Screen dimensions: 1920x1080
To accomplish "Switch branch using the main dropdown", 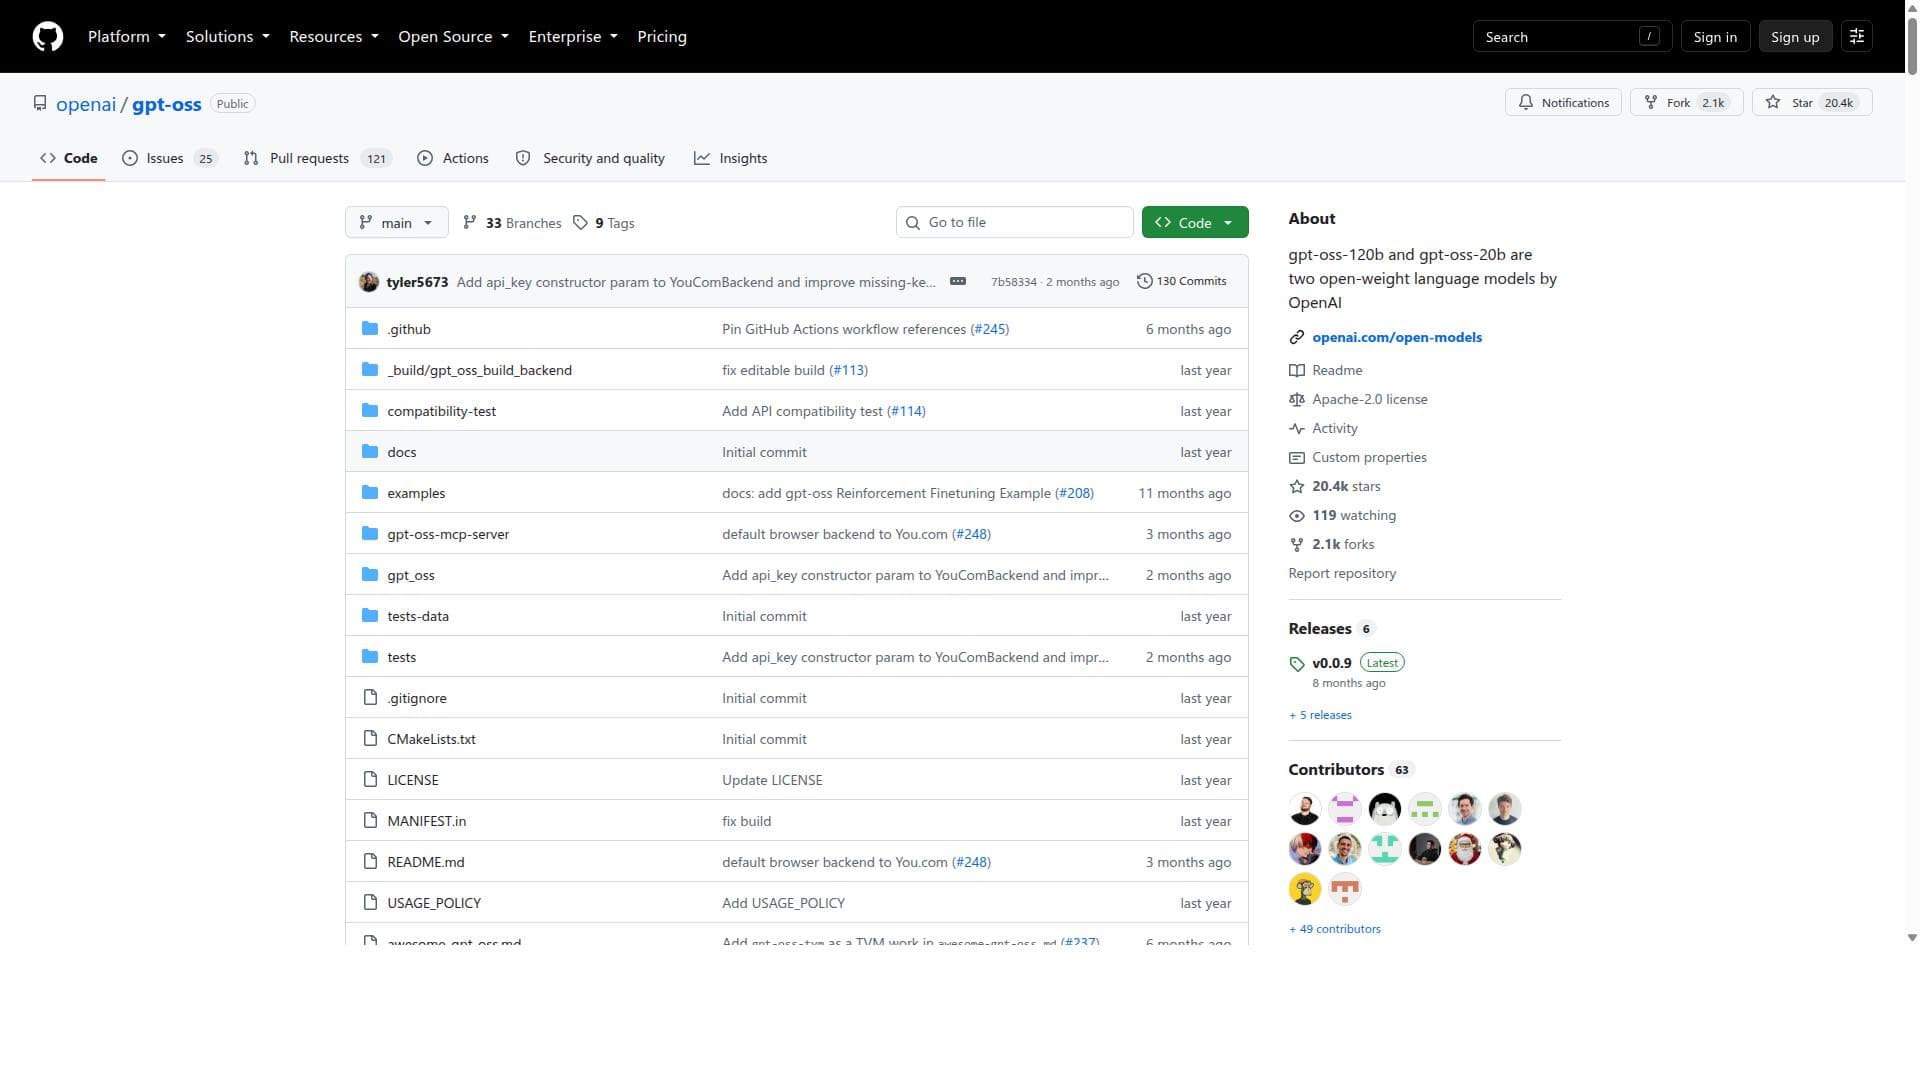I will click(396, 222).
